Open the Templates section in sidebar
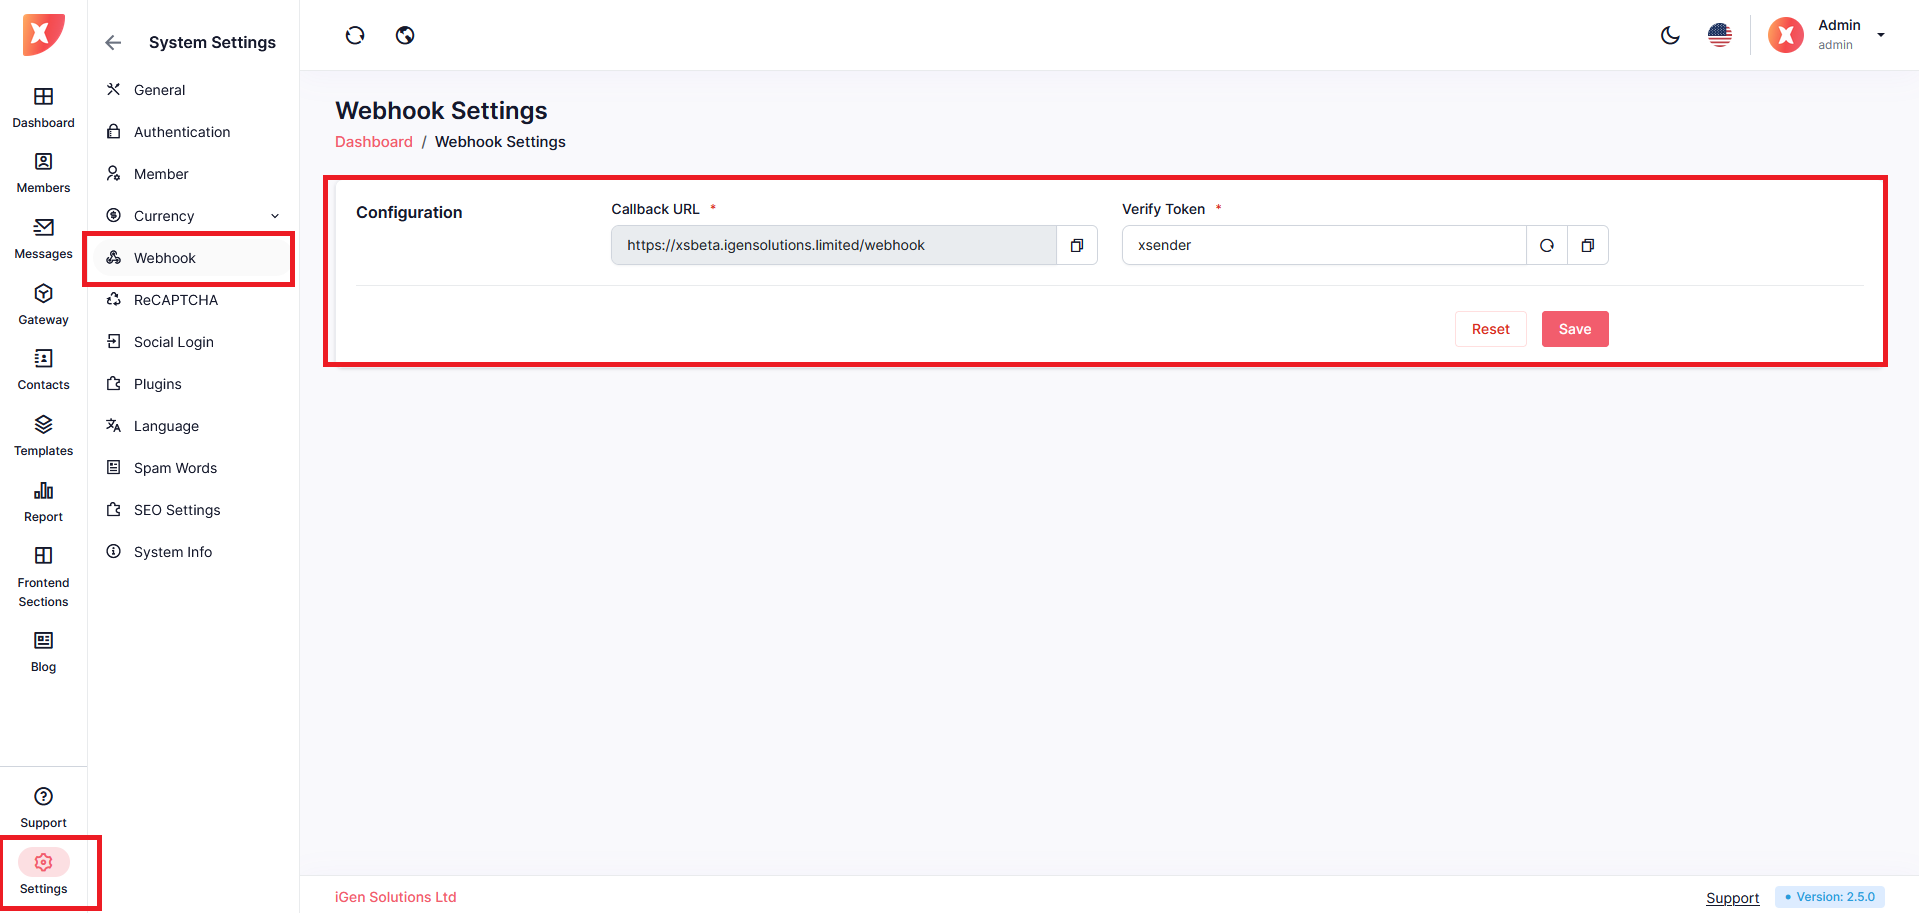Screen dimensions: 1919x913 tap(43, 435)
